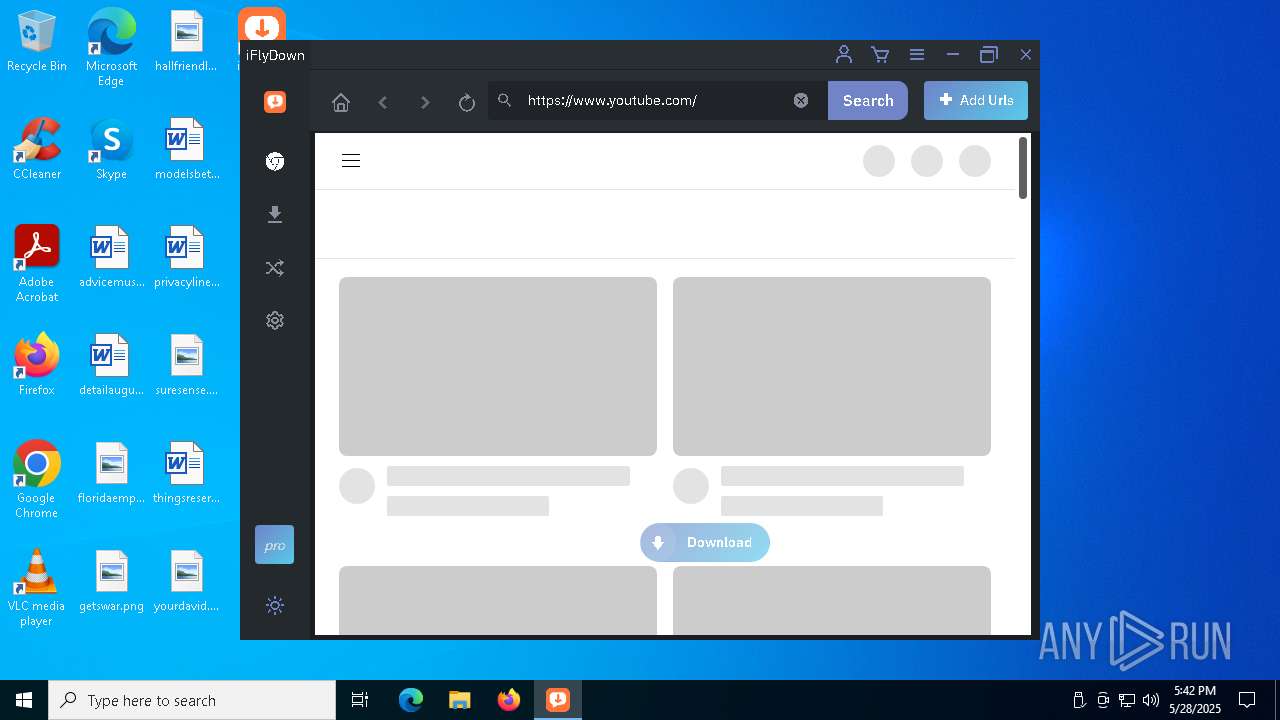The width and height of the screenshot is (1280, 720).
Task: Select the floridaemp... desktop file
Action: click(x=111, y=472)
